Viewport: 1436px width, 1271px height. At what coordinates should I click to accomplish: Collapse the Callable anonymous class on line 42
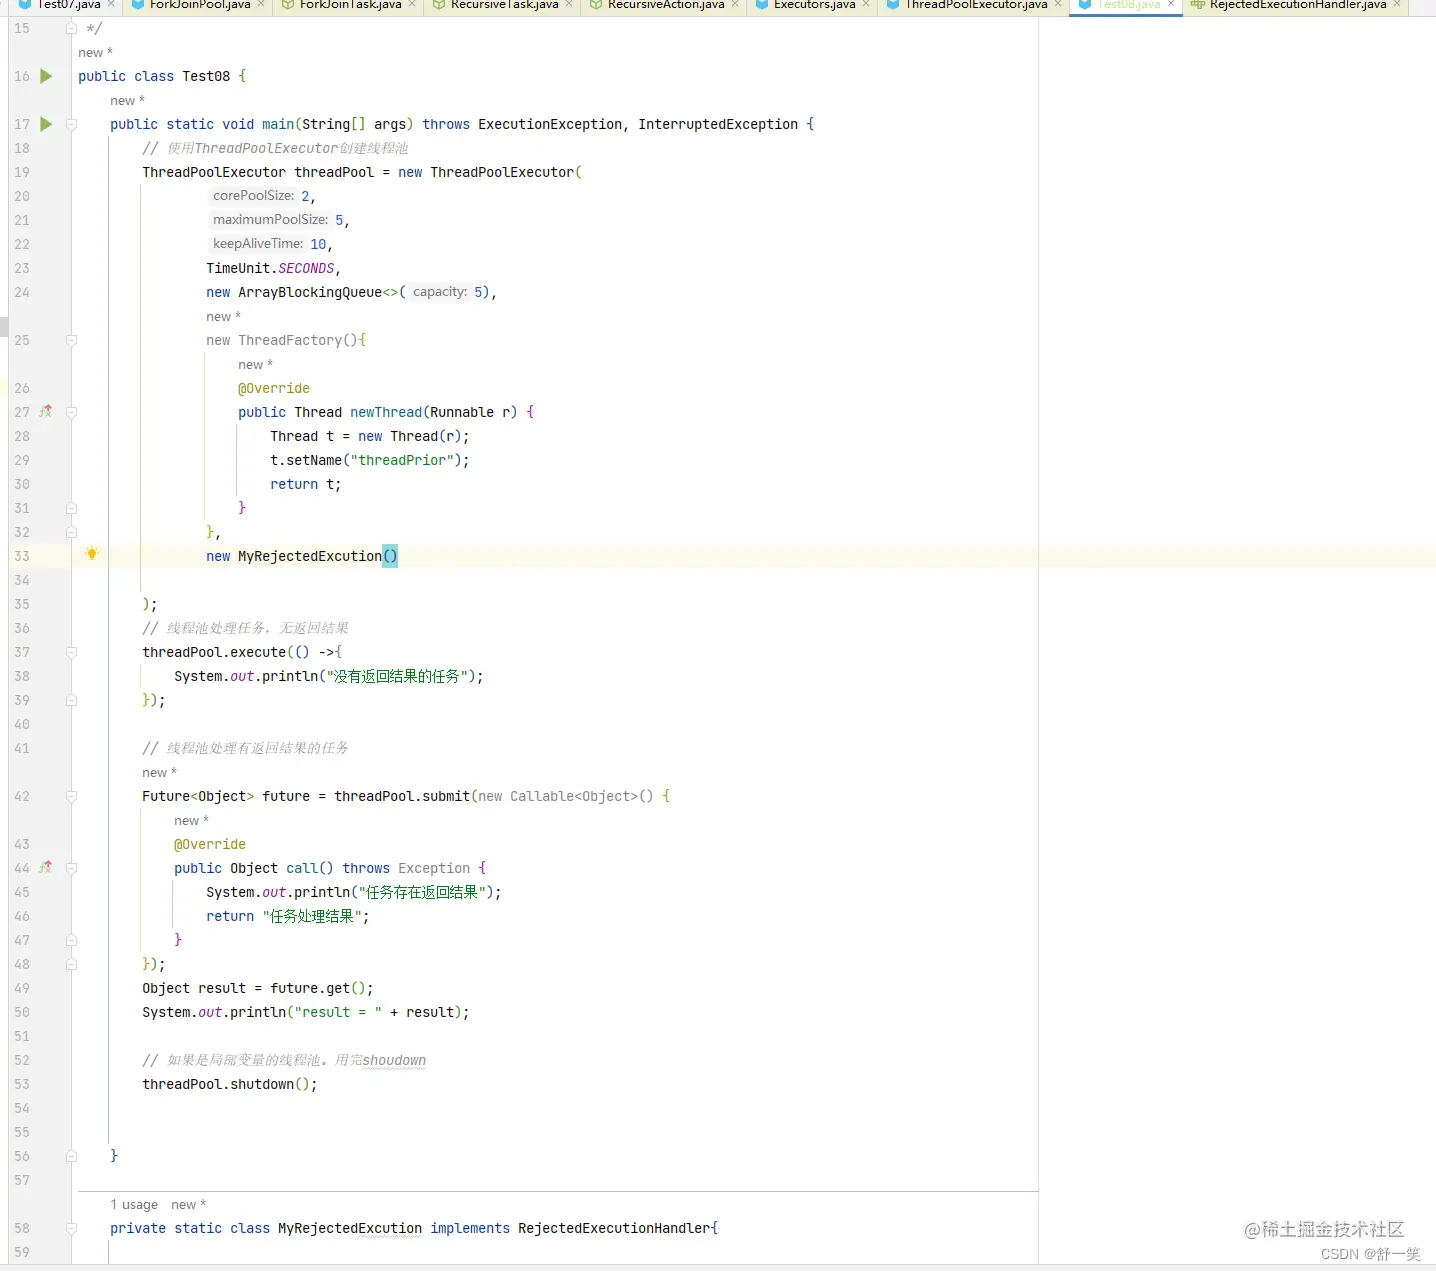(x=71, y=796)
